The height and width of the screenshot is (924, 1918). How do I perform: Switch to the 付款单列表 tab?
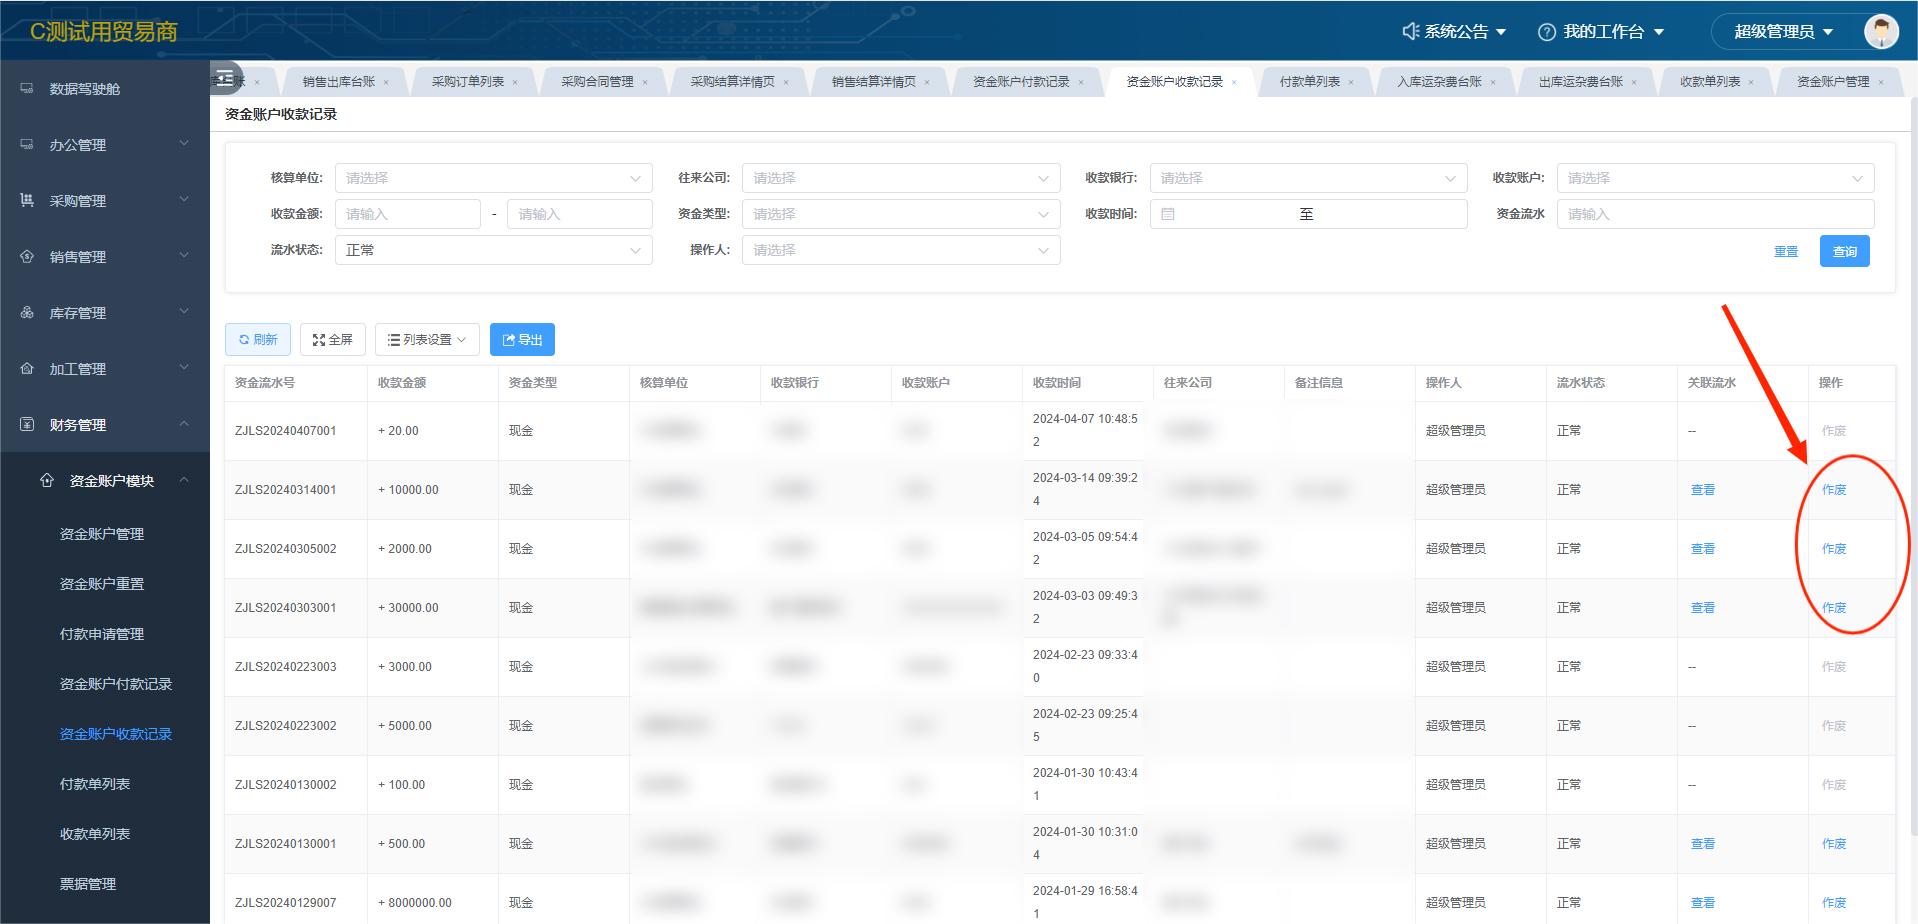[1309, 82]
